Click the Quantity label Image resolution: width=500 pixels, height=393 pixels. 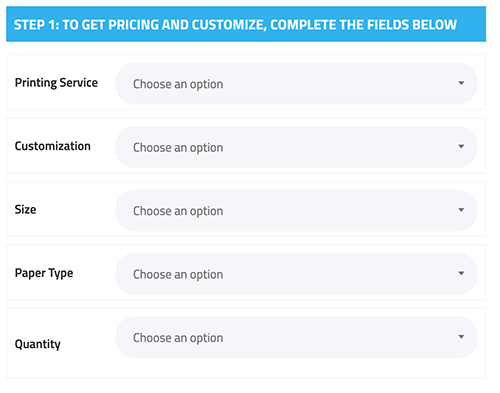(x=38, y=344)
